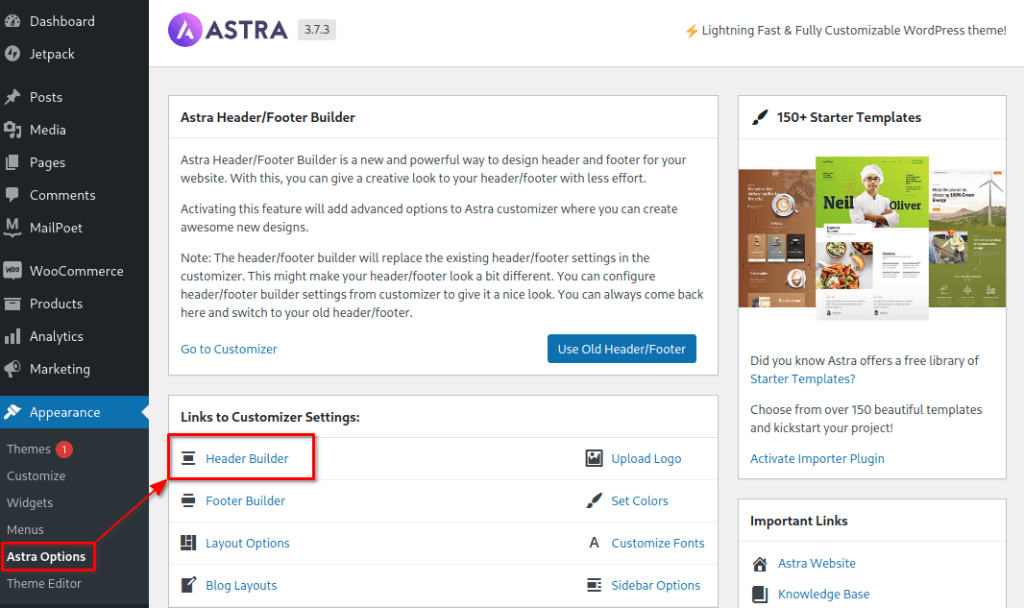Click the Links to Customizer Settings heading

tap(270, 417)
